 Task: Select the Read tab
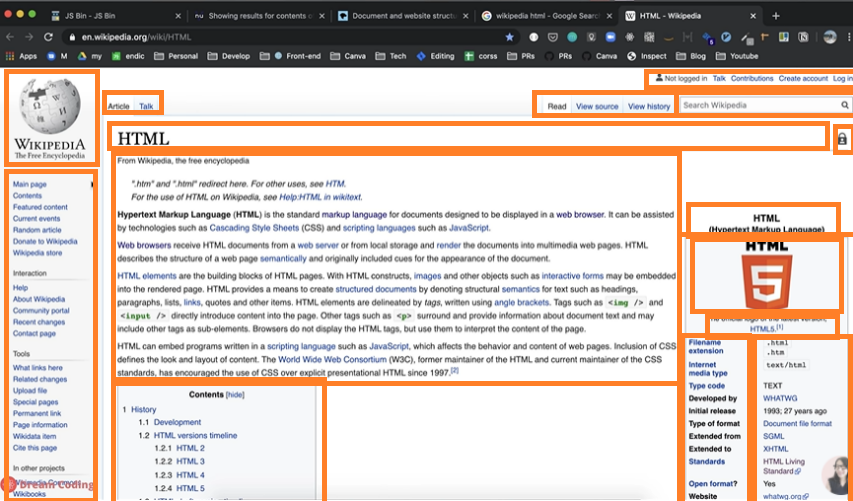click(557, 106)
